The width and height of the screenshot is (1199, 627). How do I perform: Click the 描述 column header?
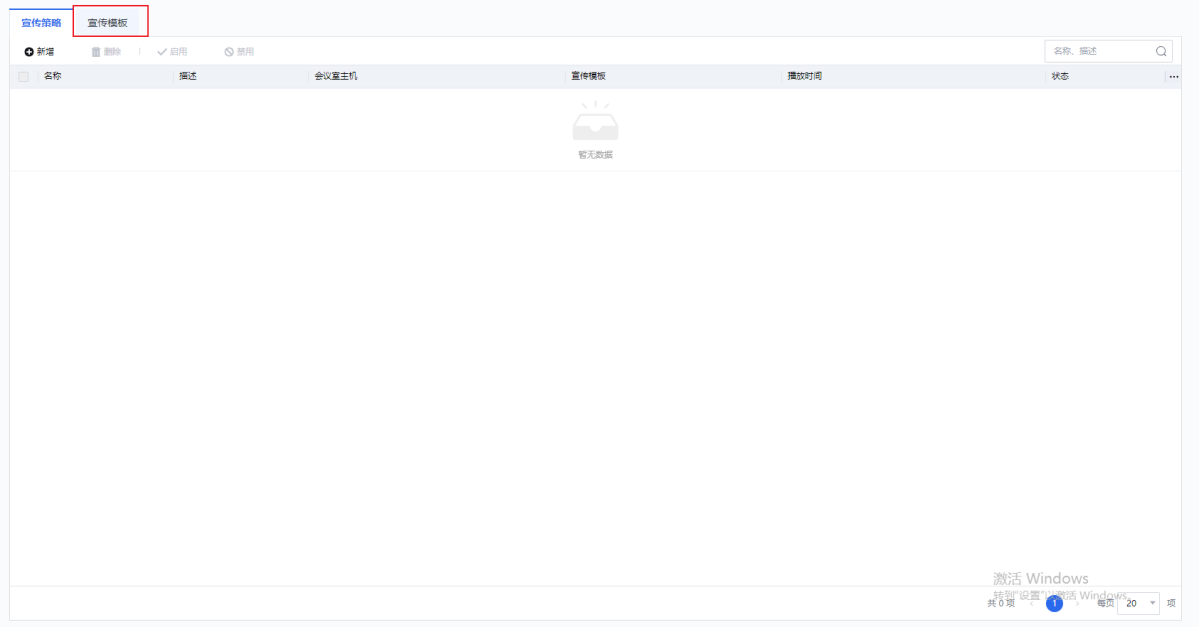(x=188, y=77)
